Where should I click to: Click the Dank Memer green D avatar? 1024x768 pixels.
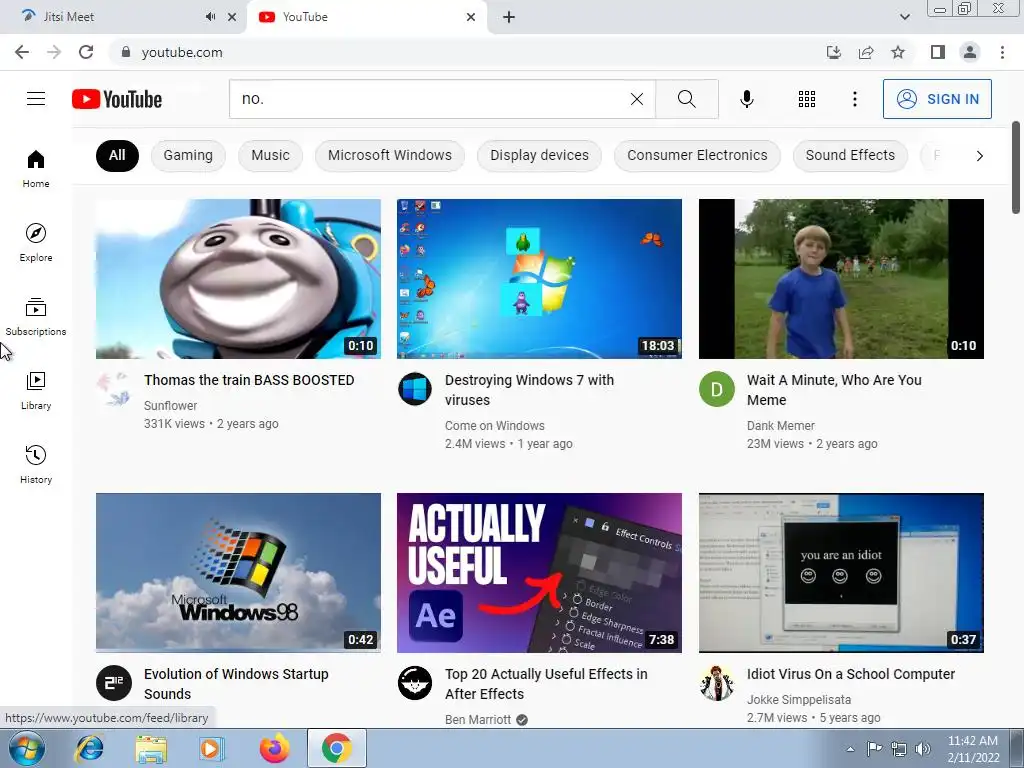click(x=716, y=389)
